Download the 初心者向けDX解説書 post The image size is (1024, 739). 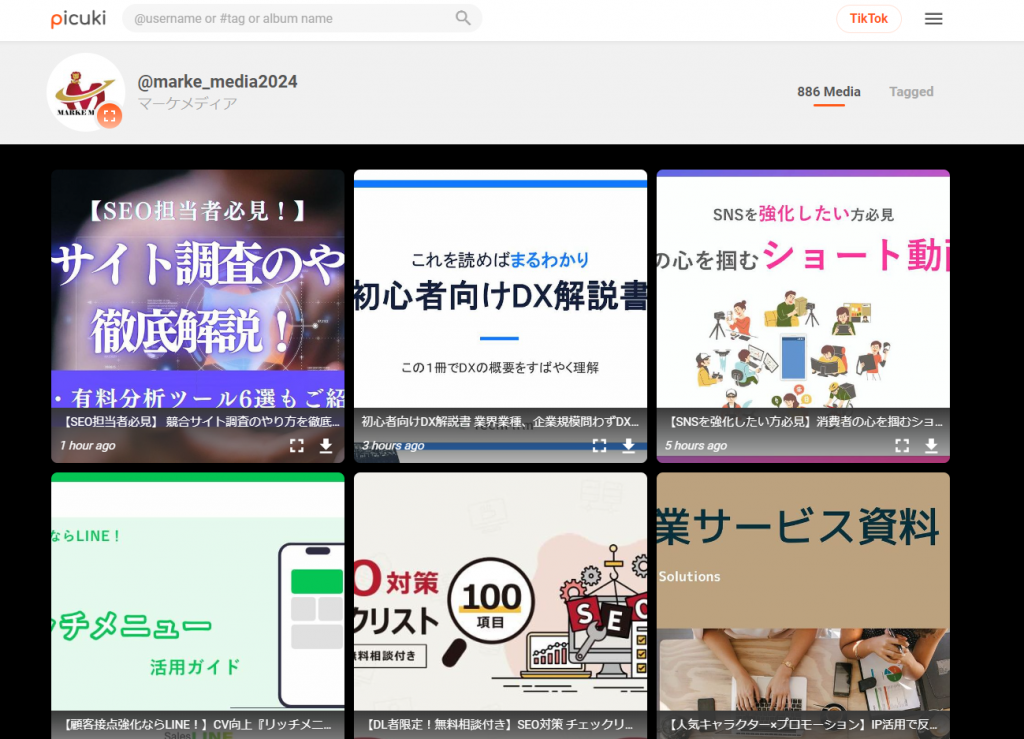[628, 446]
